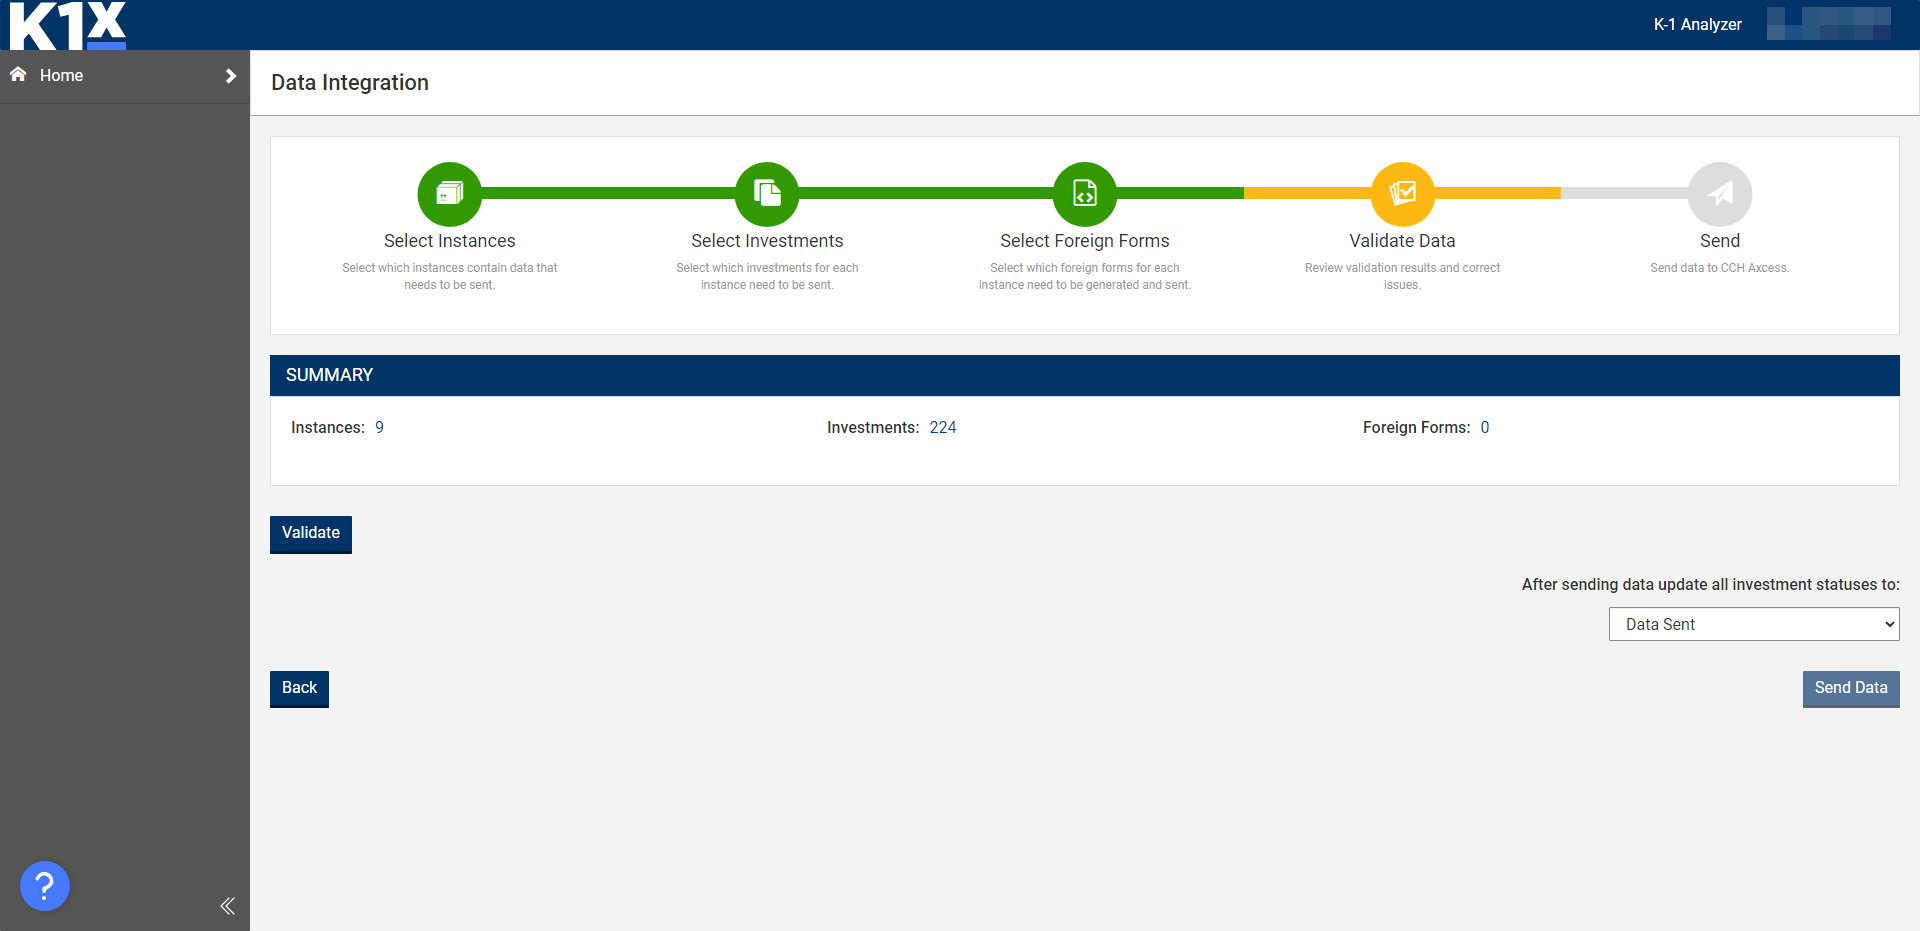Viewport: 1920px width, 931px height.
Task: Go back with the Back button
Action: tap(299, 688)
